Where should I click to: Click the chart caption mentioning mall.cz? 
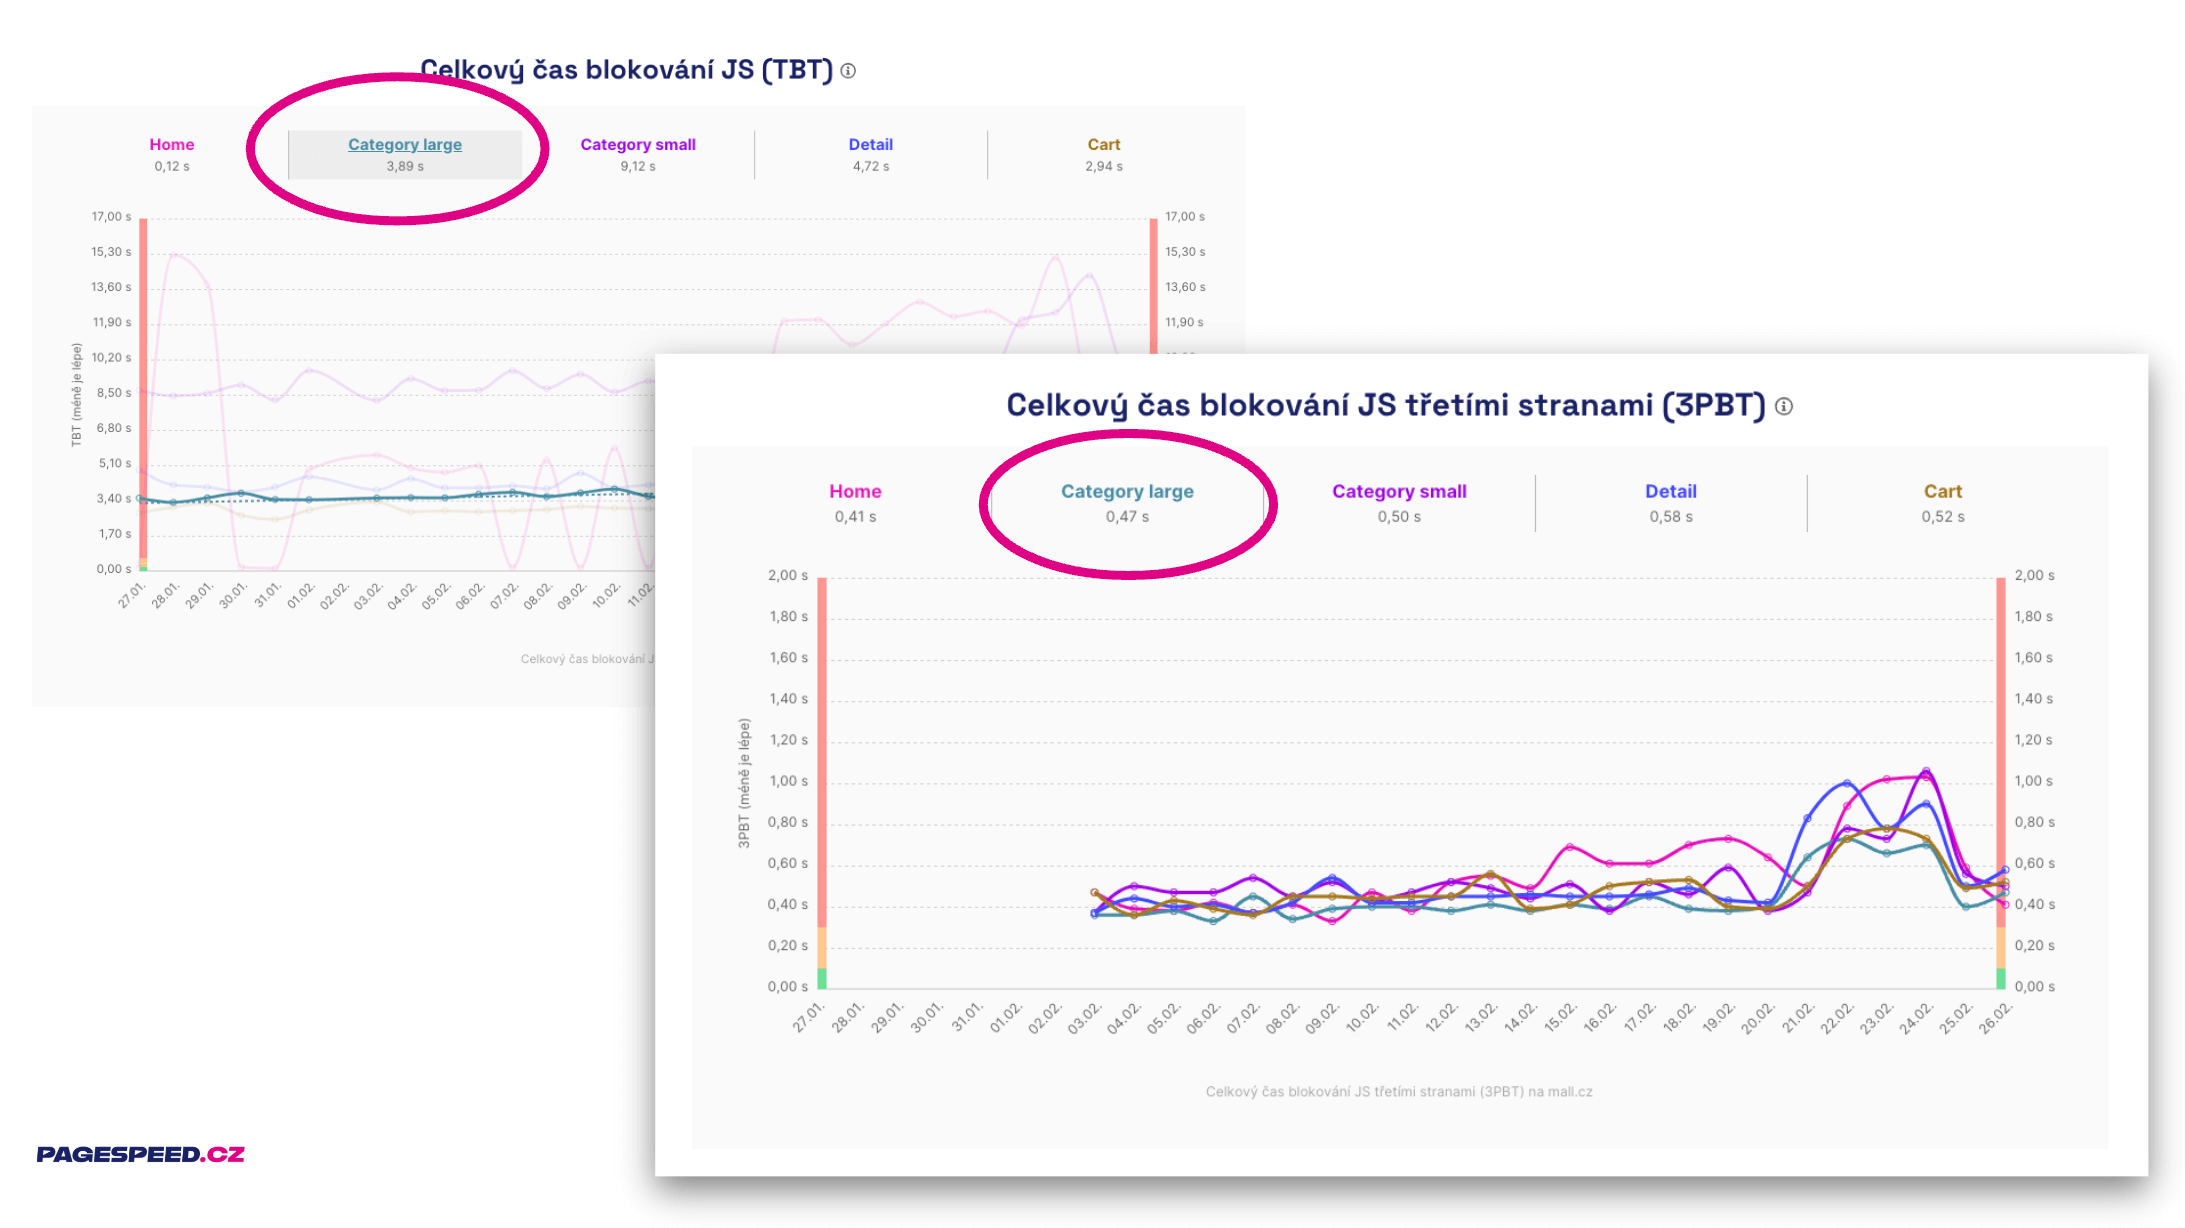point(1400,1091)
